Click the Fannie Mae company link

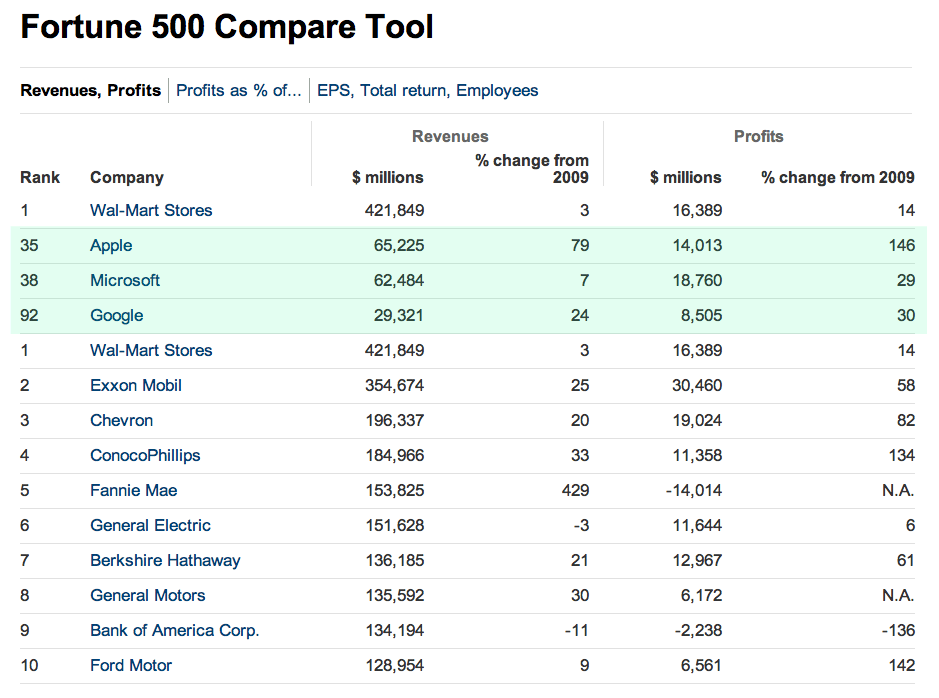134,490
